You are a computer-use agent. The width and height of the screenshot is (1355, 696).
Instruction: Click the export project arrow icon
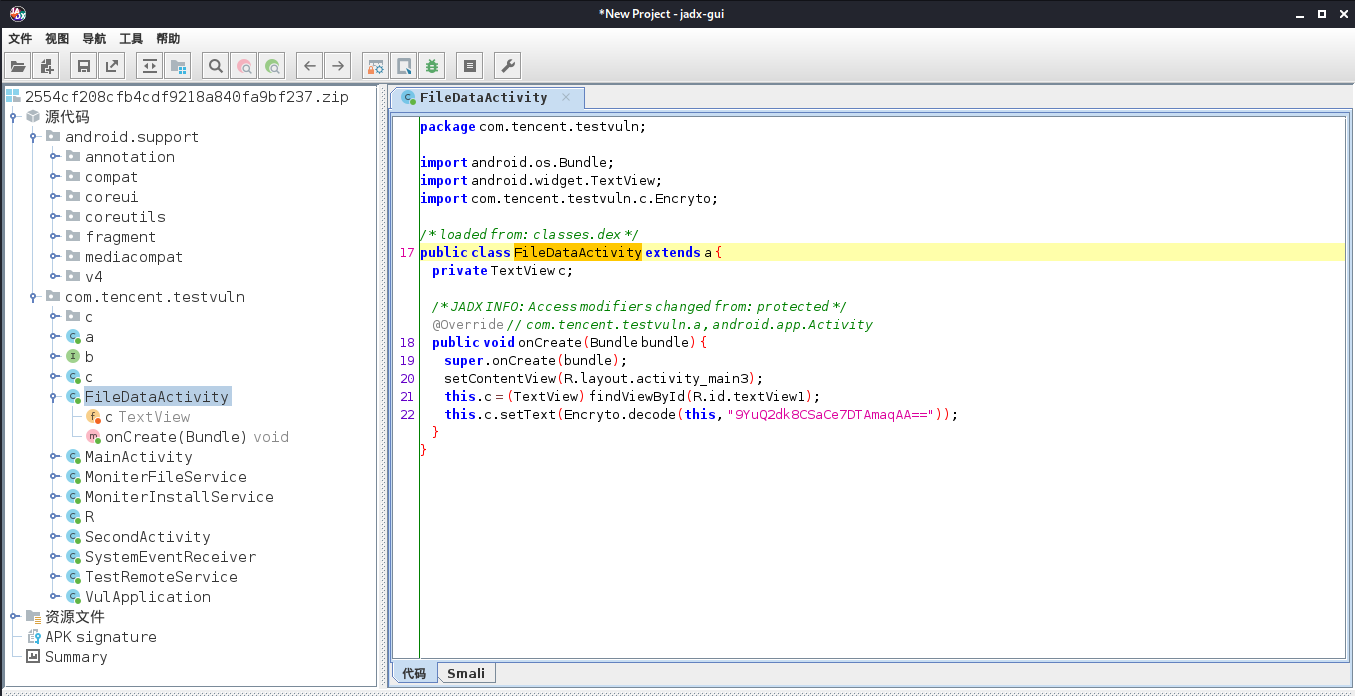tap(112, 66)
